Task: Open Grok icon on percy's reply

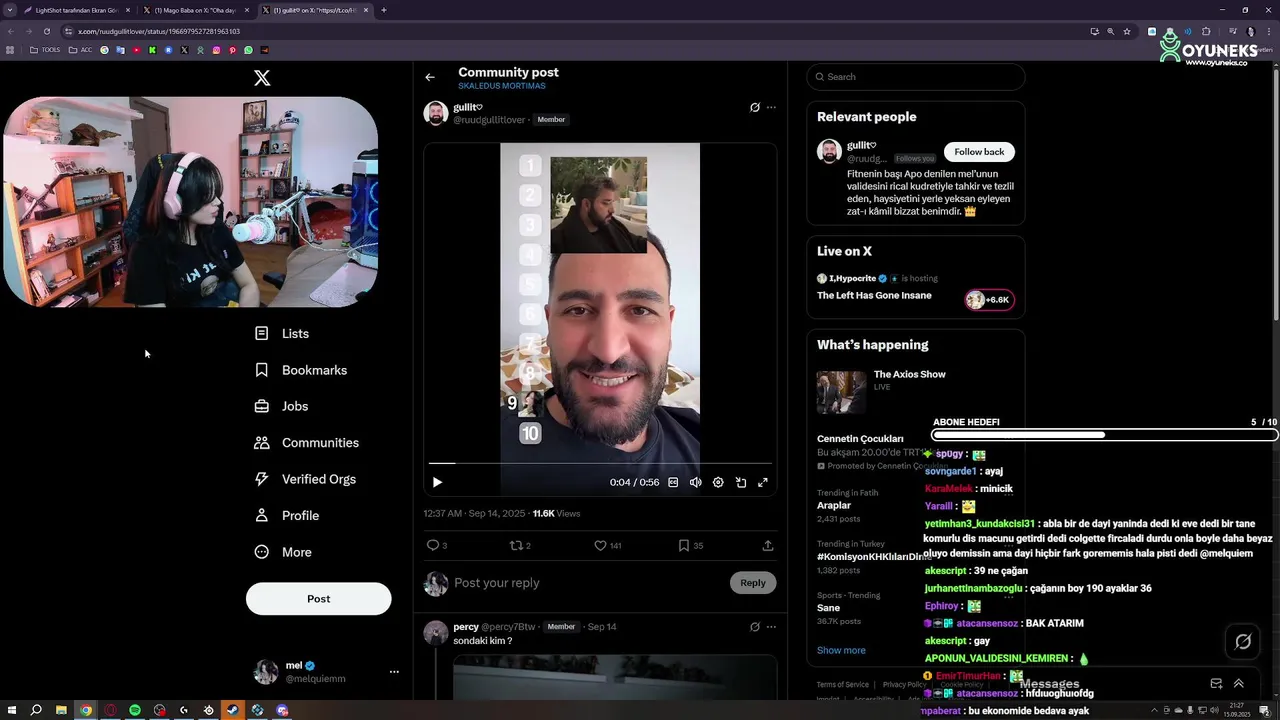Action: coord(755,627)
